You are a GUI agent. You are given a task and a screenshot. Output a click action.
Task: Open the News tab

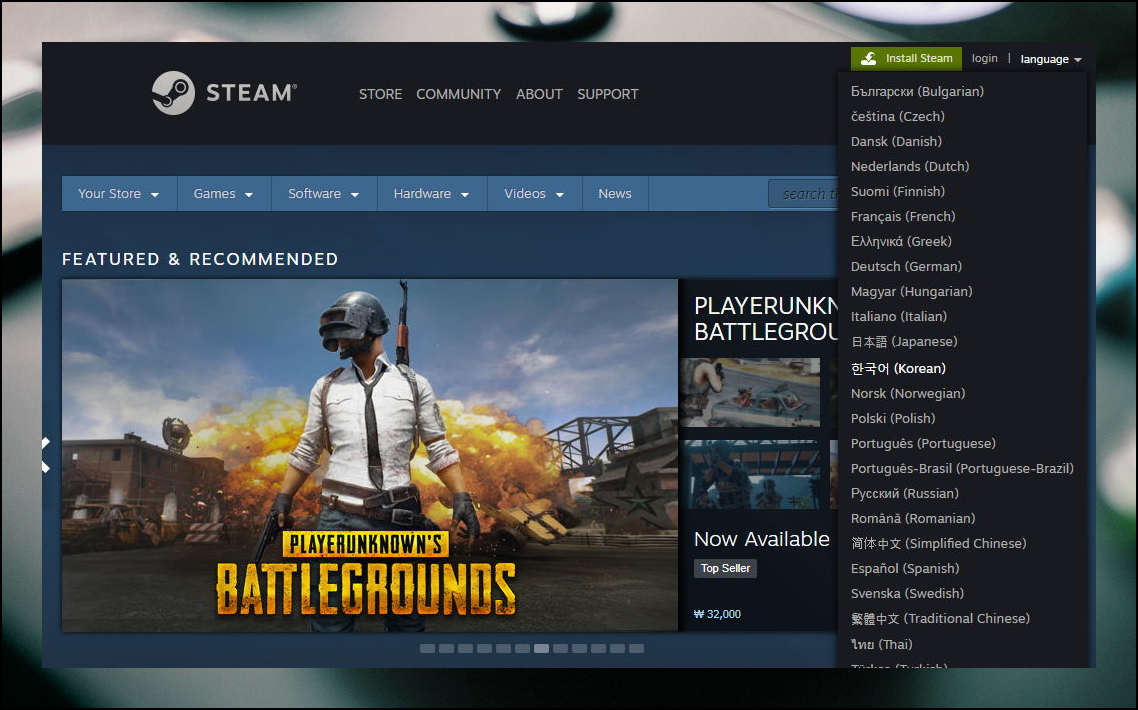pyautogui.click(x=615, y=194)
